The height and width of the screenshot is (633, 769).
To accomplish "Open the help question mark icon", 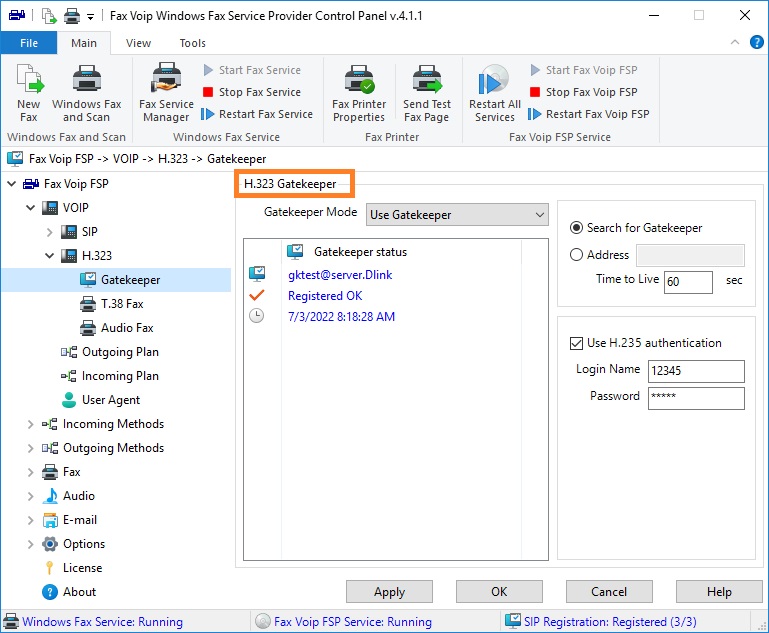I will coord(756,42).
